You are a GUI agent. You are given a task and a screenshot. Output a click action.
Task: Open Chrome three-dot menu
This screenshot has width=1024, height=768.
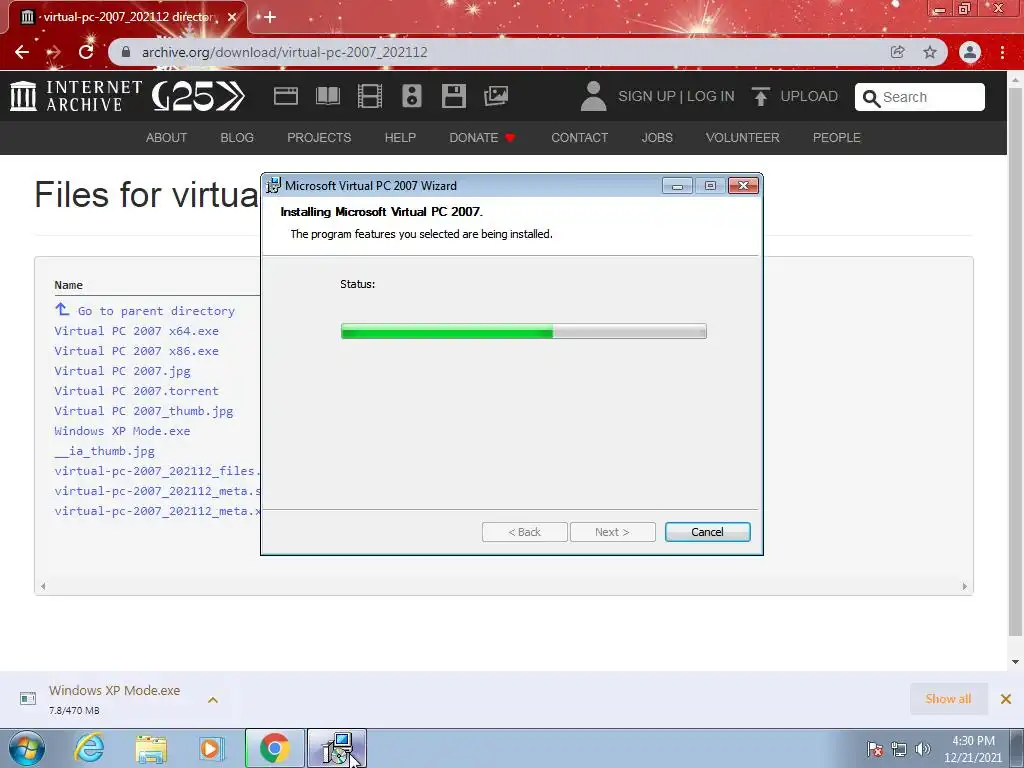pos(1002,52)
